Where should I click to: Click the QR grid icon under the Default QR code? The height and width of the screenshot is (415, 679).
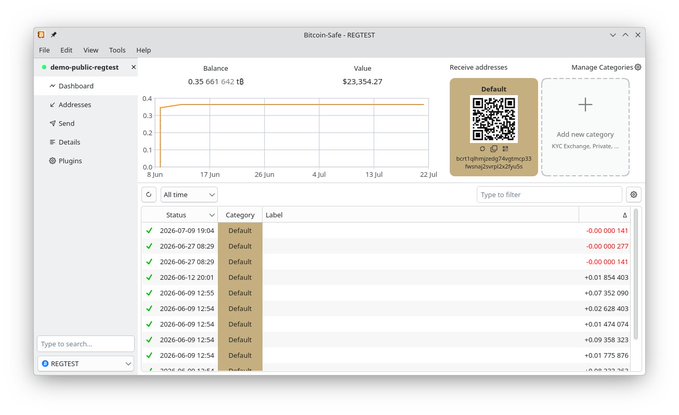[x=505, y=149]
